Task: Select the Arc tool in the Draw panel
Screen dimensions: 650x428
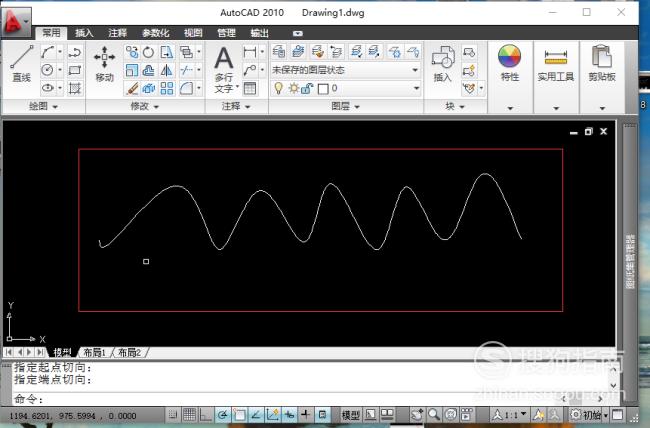Action: coord(47,52)
